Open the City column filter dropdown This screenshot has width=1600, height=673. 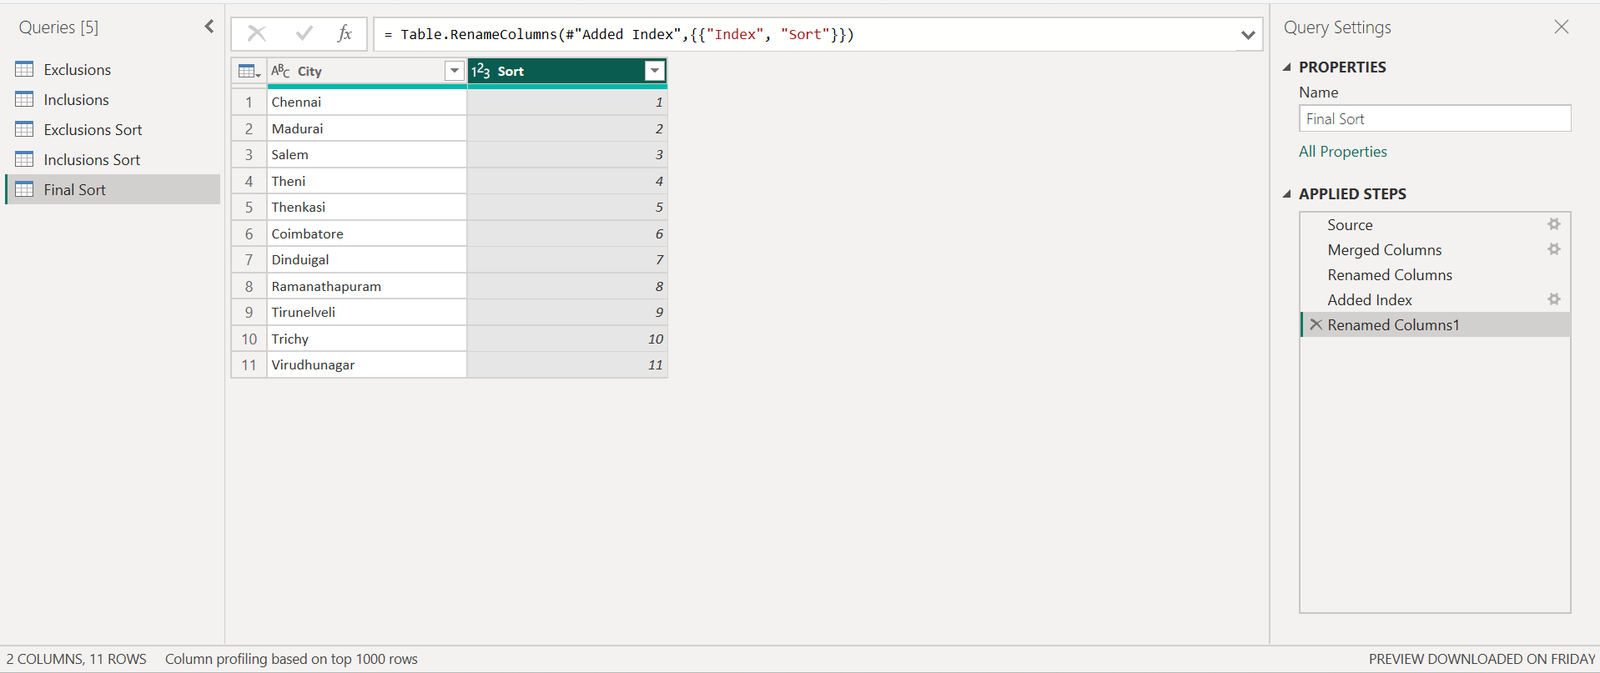tap(454, 71)
